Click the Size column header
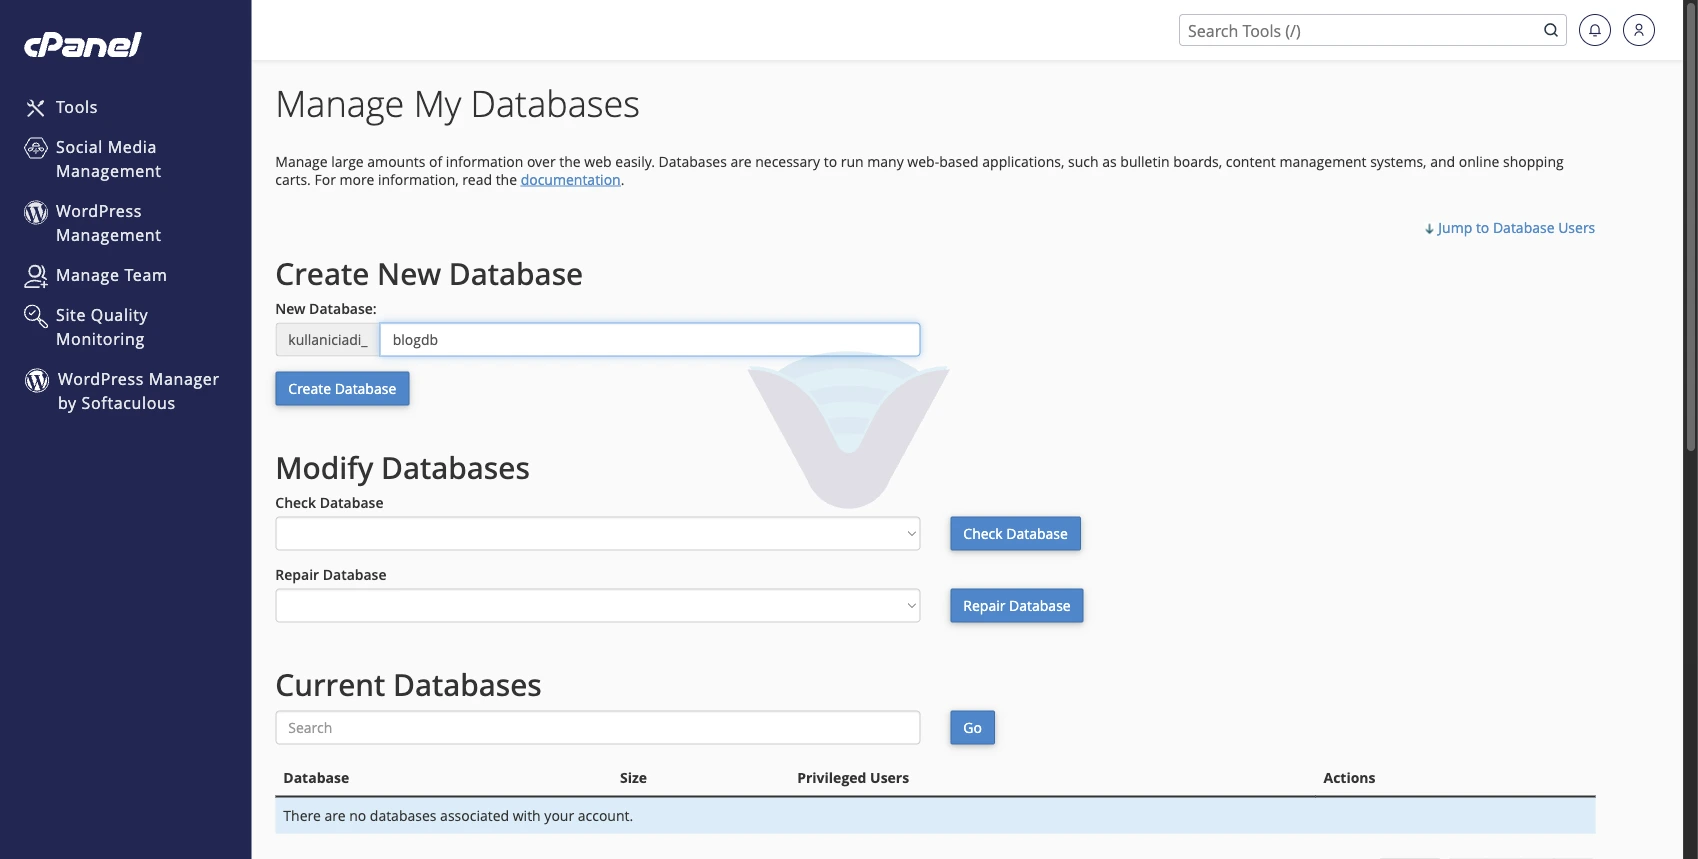The height and width of the screenshot is (859, 1698). (633, 778)
